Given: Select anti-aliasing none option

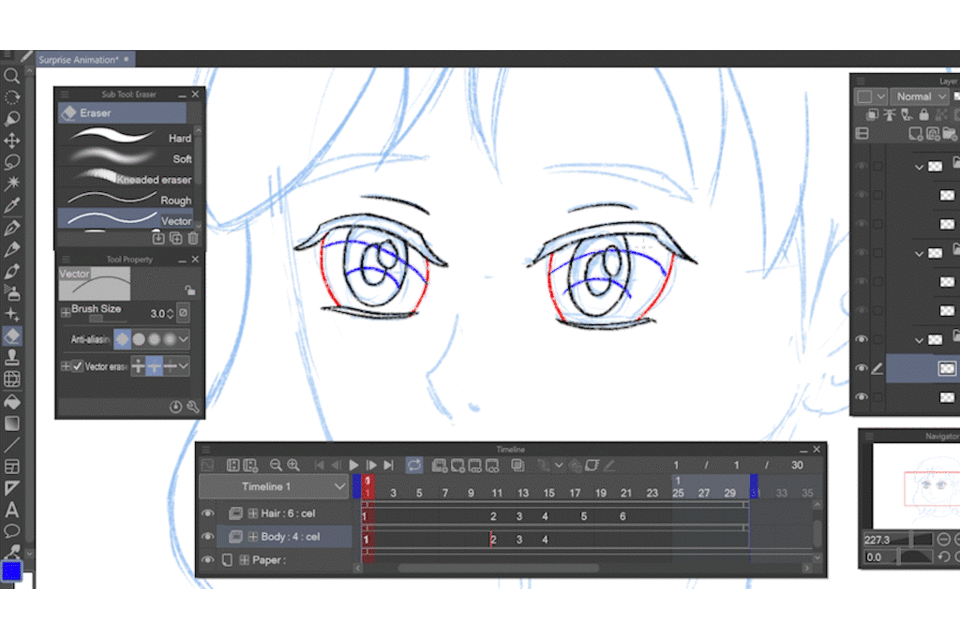Looking at the screenshot, I should click(122, 339).
